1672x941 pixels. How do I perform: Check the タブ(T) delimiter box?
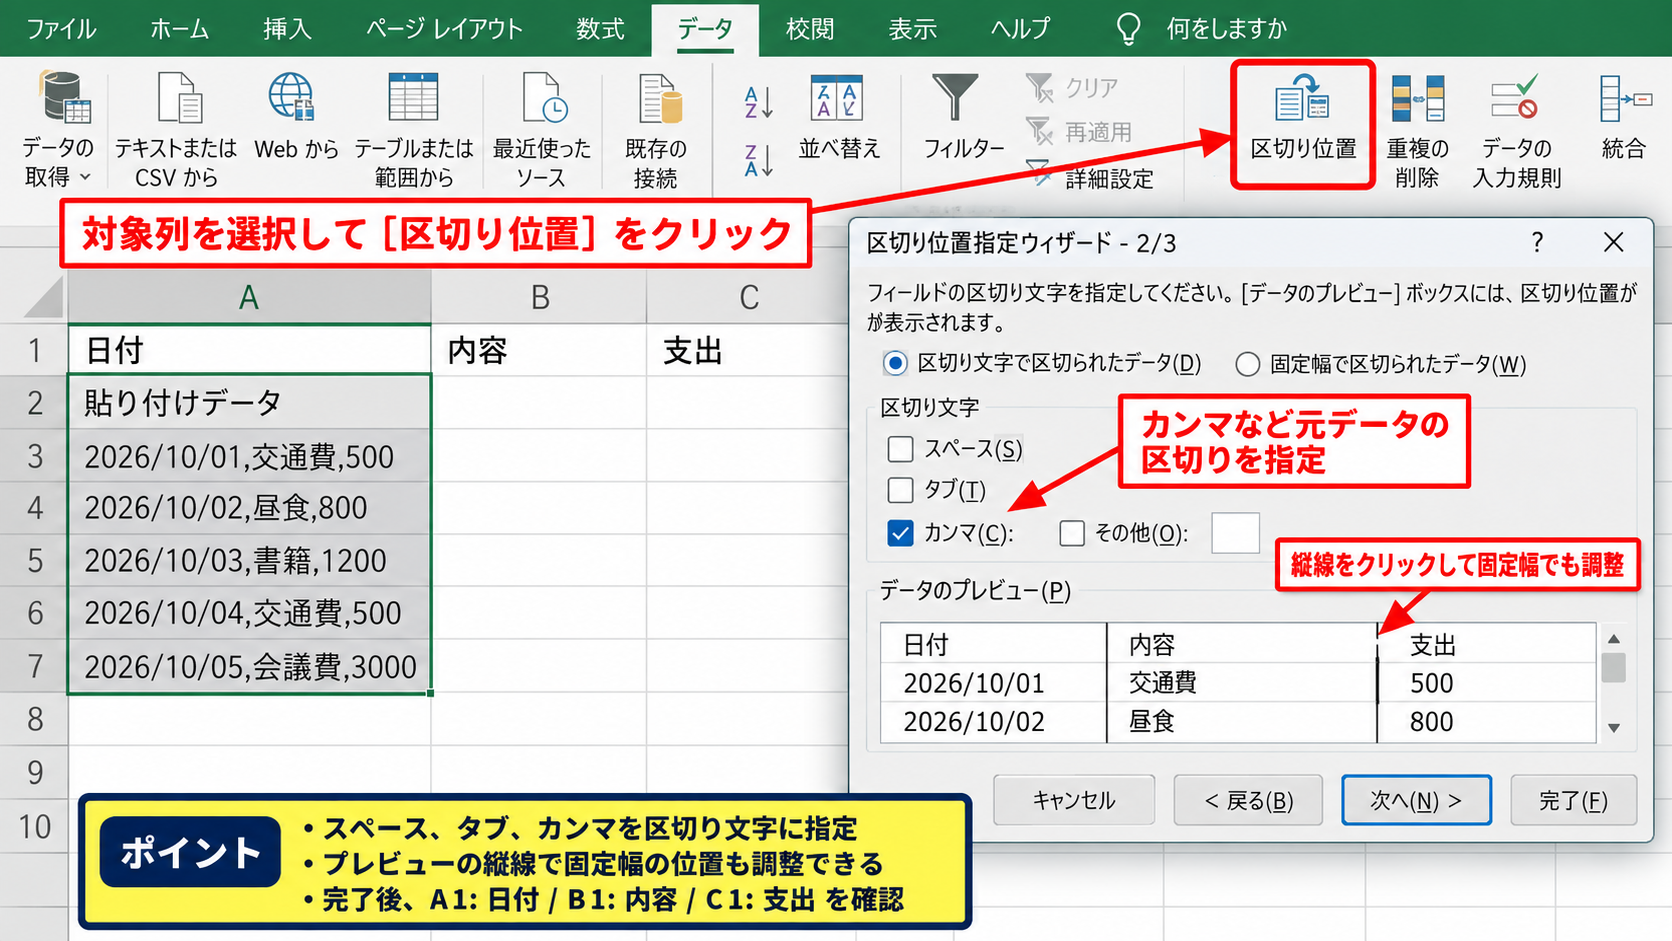point(900,490)
